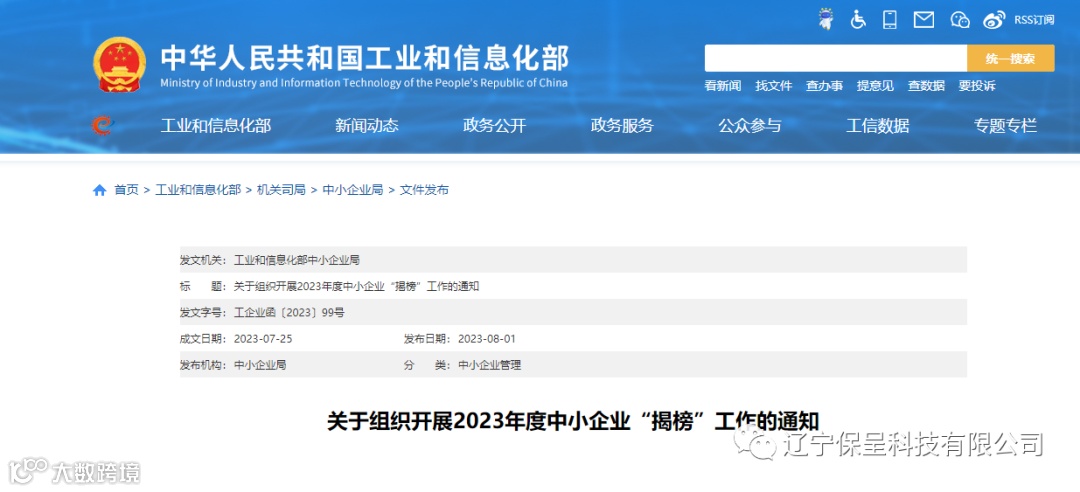The width and height of the screenshot is (1080, 492).
Task: Click 工业和信息化部 in the breadcrumb
Action: pyautogui.click(x=198, y=190)
